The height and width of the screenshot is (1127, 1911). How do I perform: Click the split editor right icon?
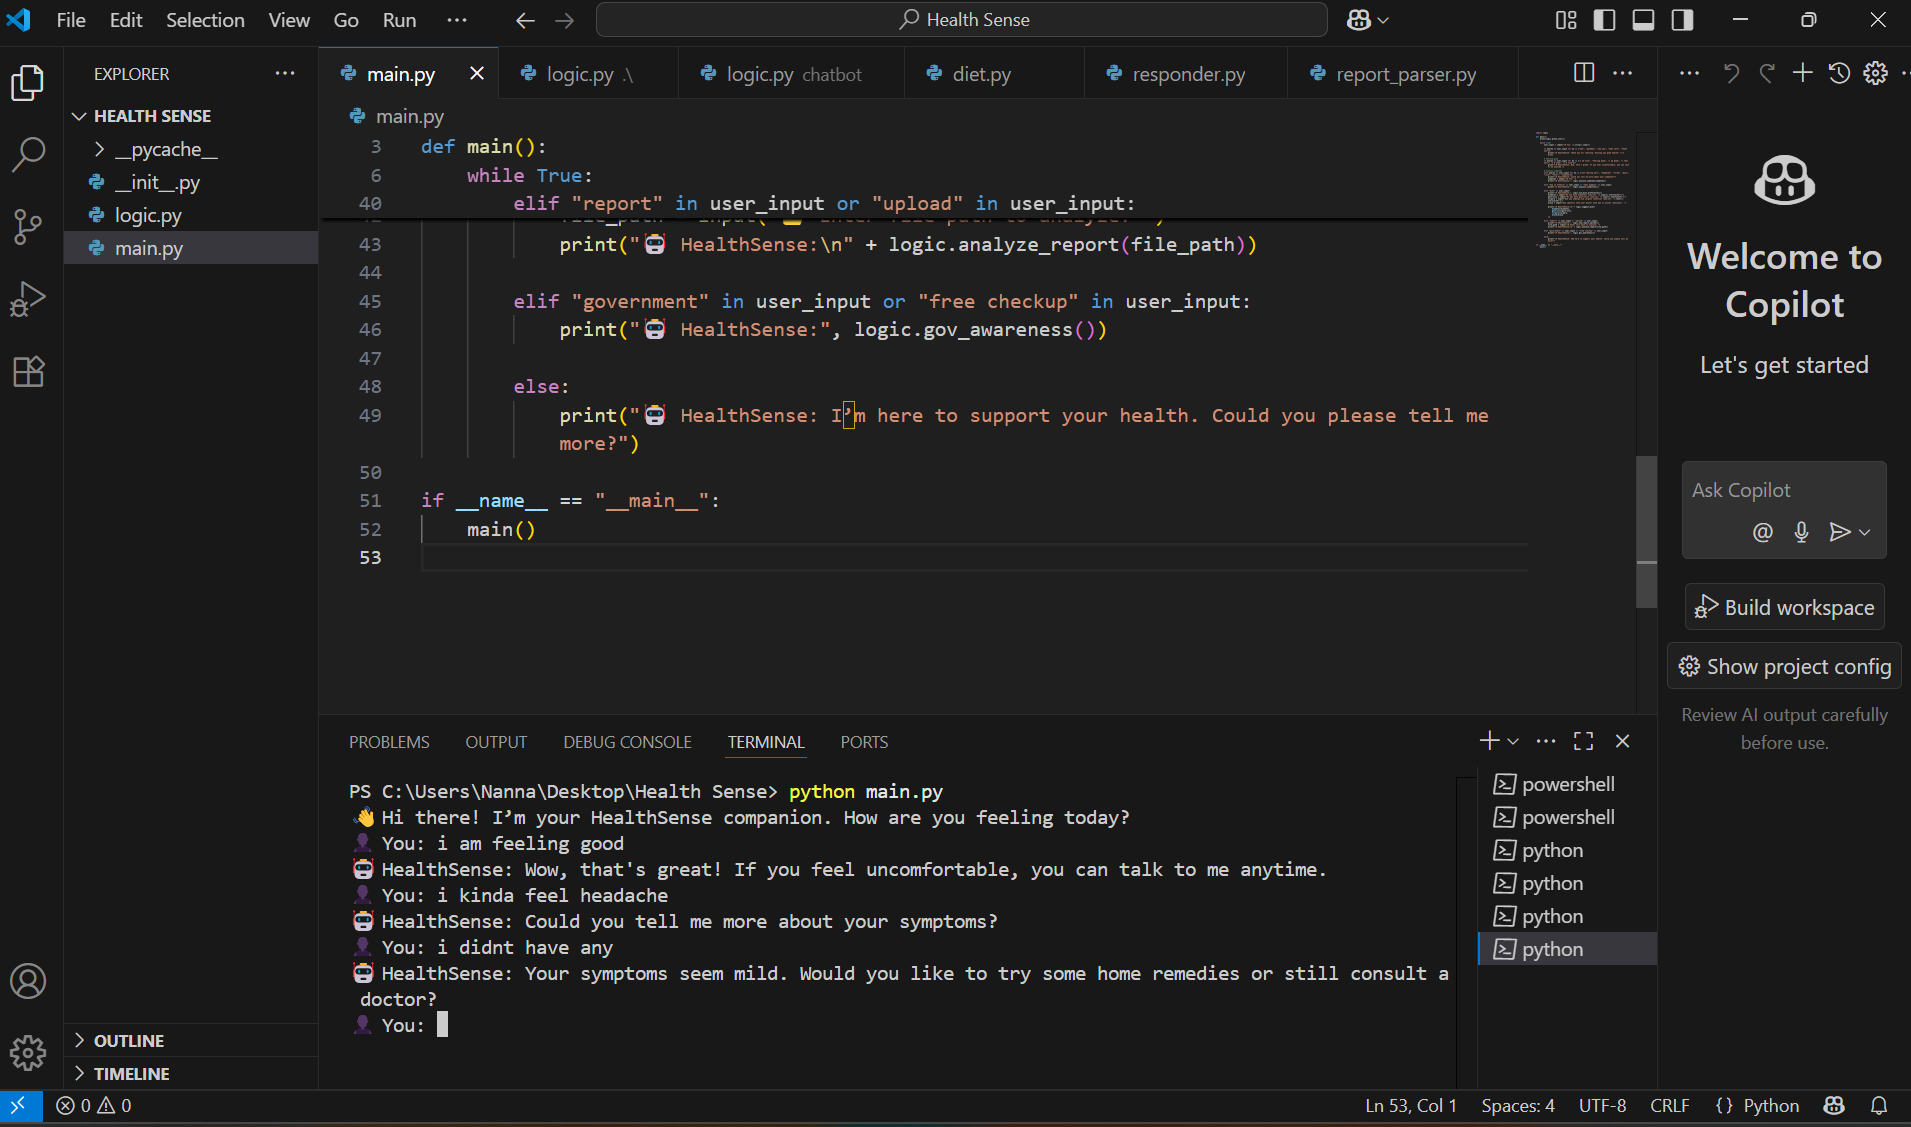click(1583, 73)
